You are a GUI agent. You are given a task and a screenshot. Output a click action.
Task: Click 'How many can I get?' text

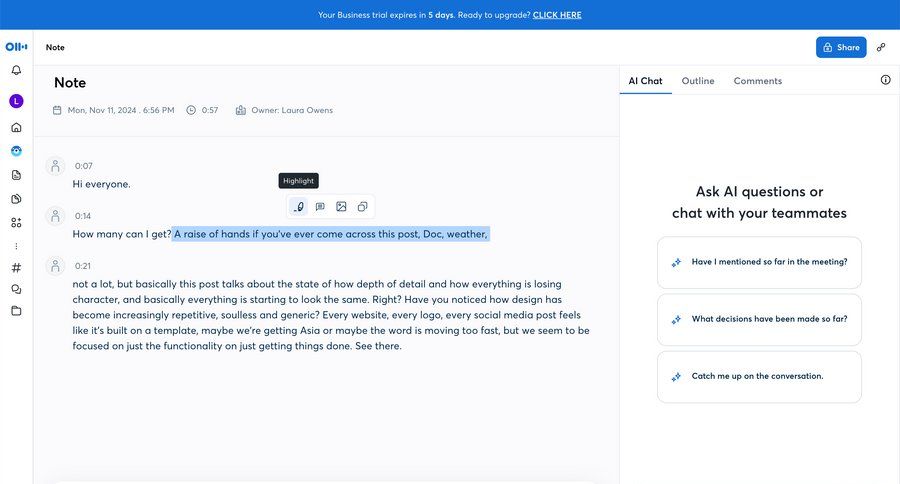(x=122, y=234)
